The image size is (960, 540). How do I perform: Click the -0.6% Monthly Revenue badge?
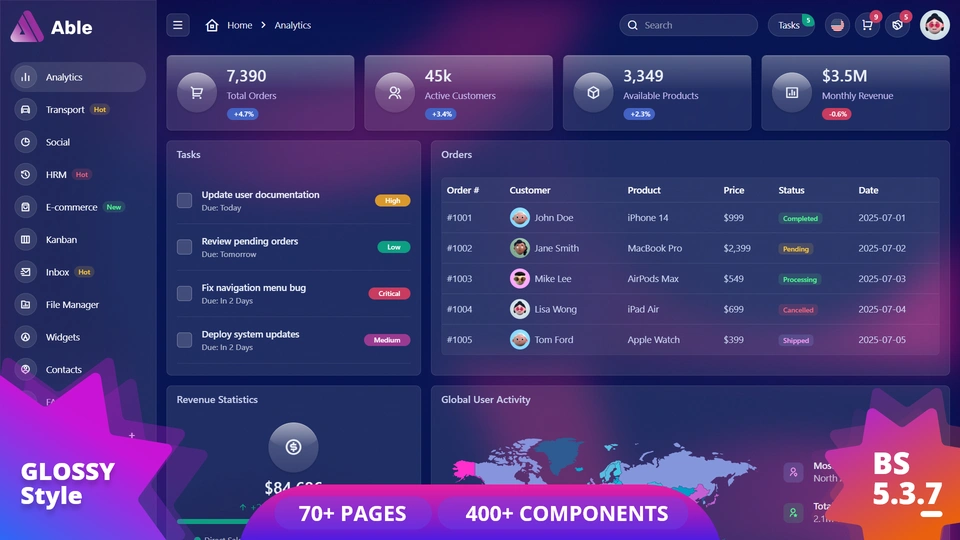(x=837, y=114)
